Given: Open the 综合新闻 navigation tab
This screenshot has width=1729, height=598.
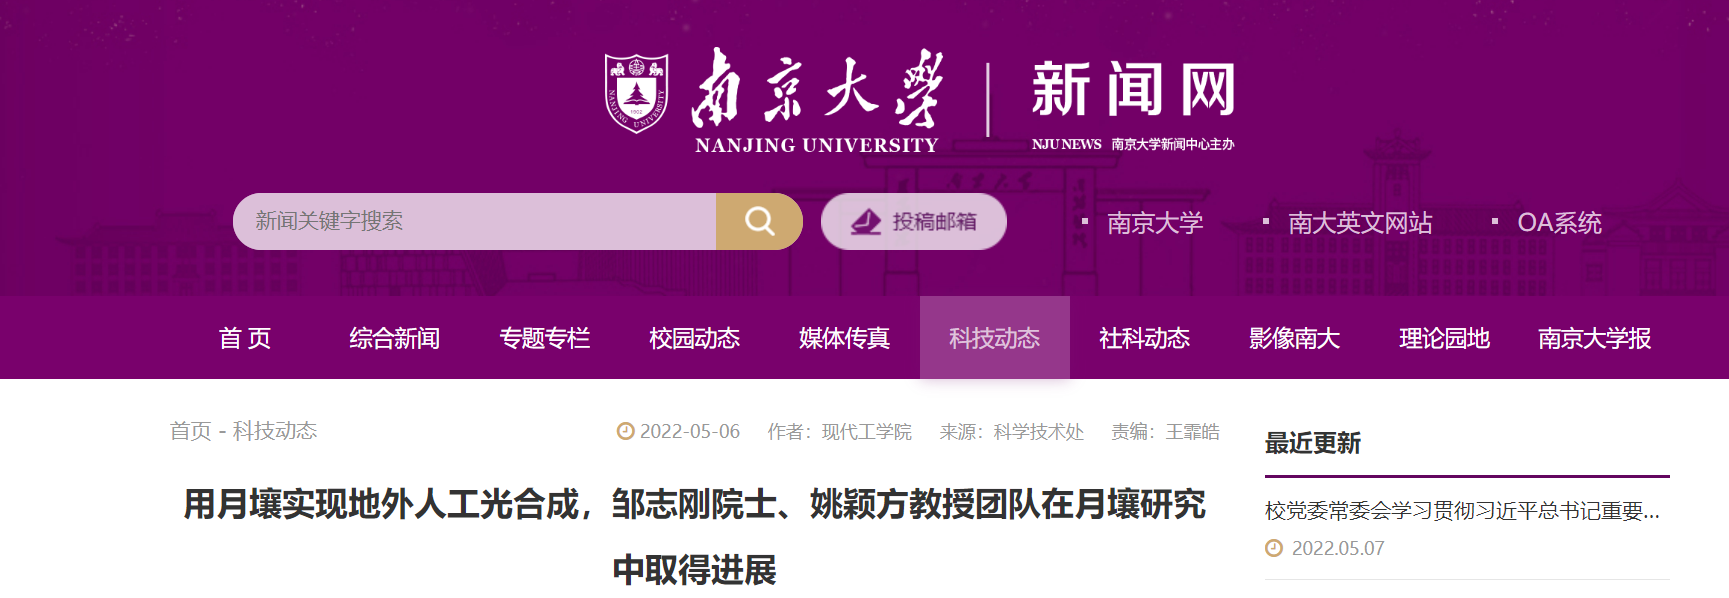Looking at the screenshot, I should (395, 338).
